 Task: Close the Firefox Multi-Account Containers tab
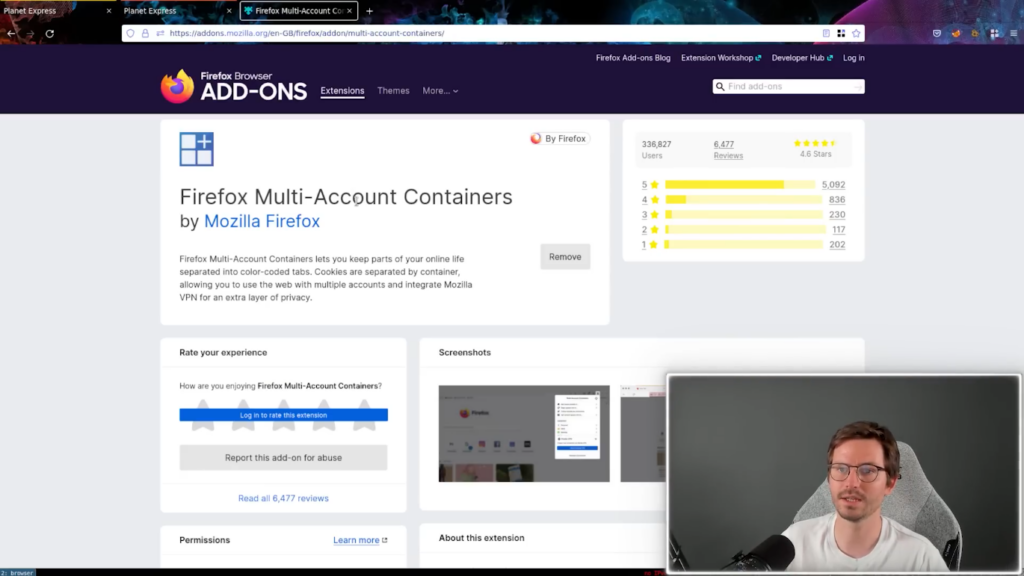pos(349,11)
